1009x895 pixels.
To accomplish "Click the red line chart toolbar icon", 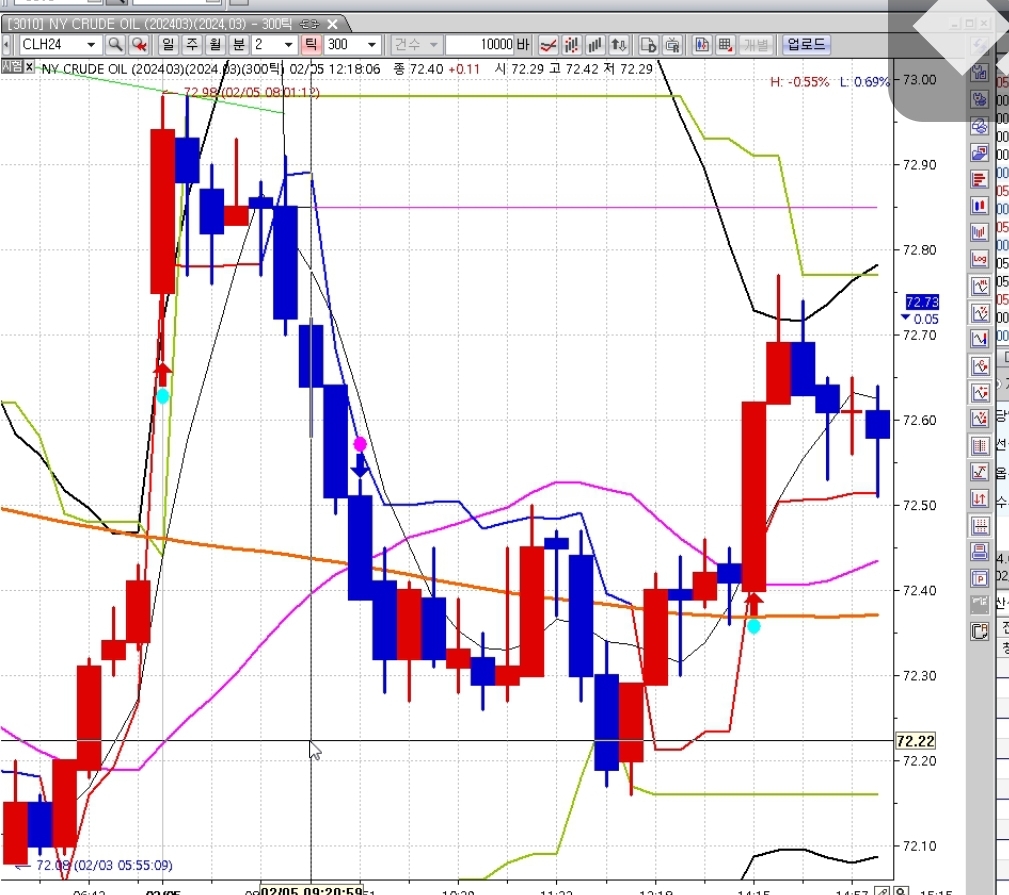I will tap(548, 45).
